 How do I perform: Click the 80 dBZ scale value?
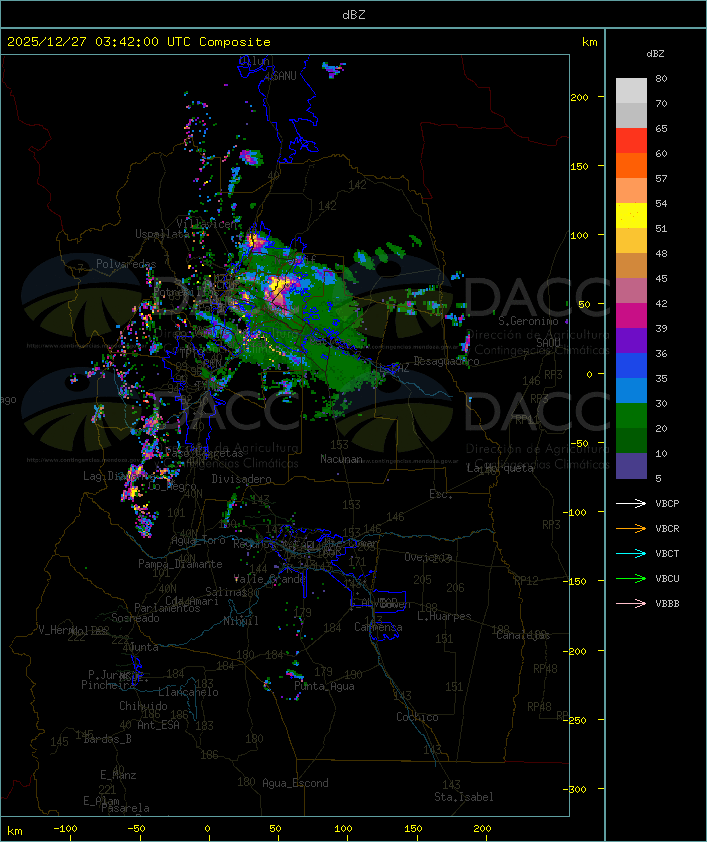(x=661, y=78)
